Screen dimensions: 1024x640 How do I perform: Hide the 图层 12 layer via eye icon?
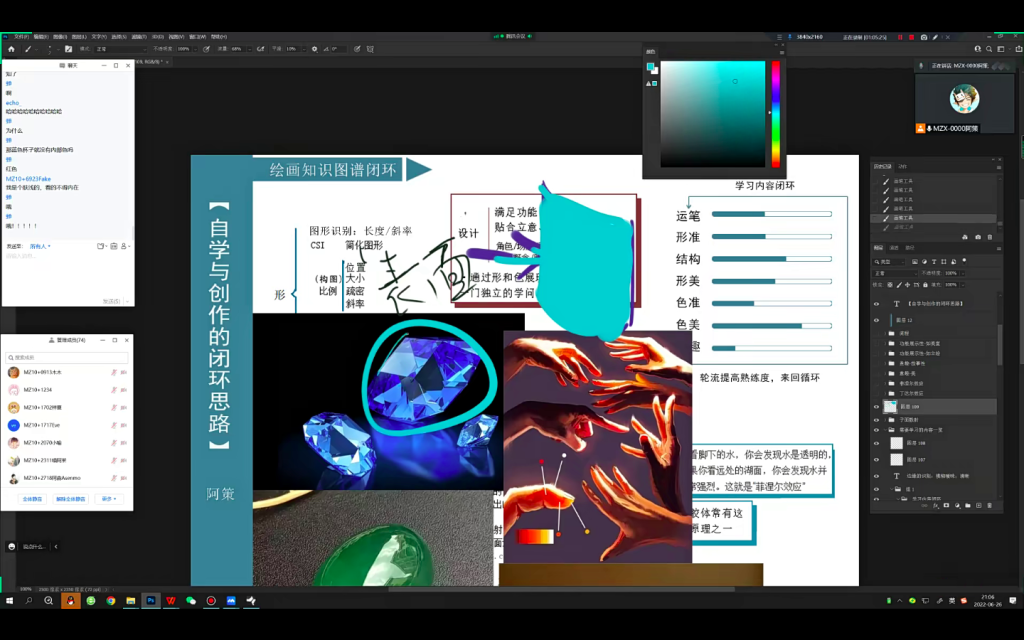click(x=877, y=319)
